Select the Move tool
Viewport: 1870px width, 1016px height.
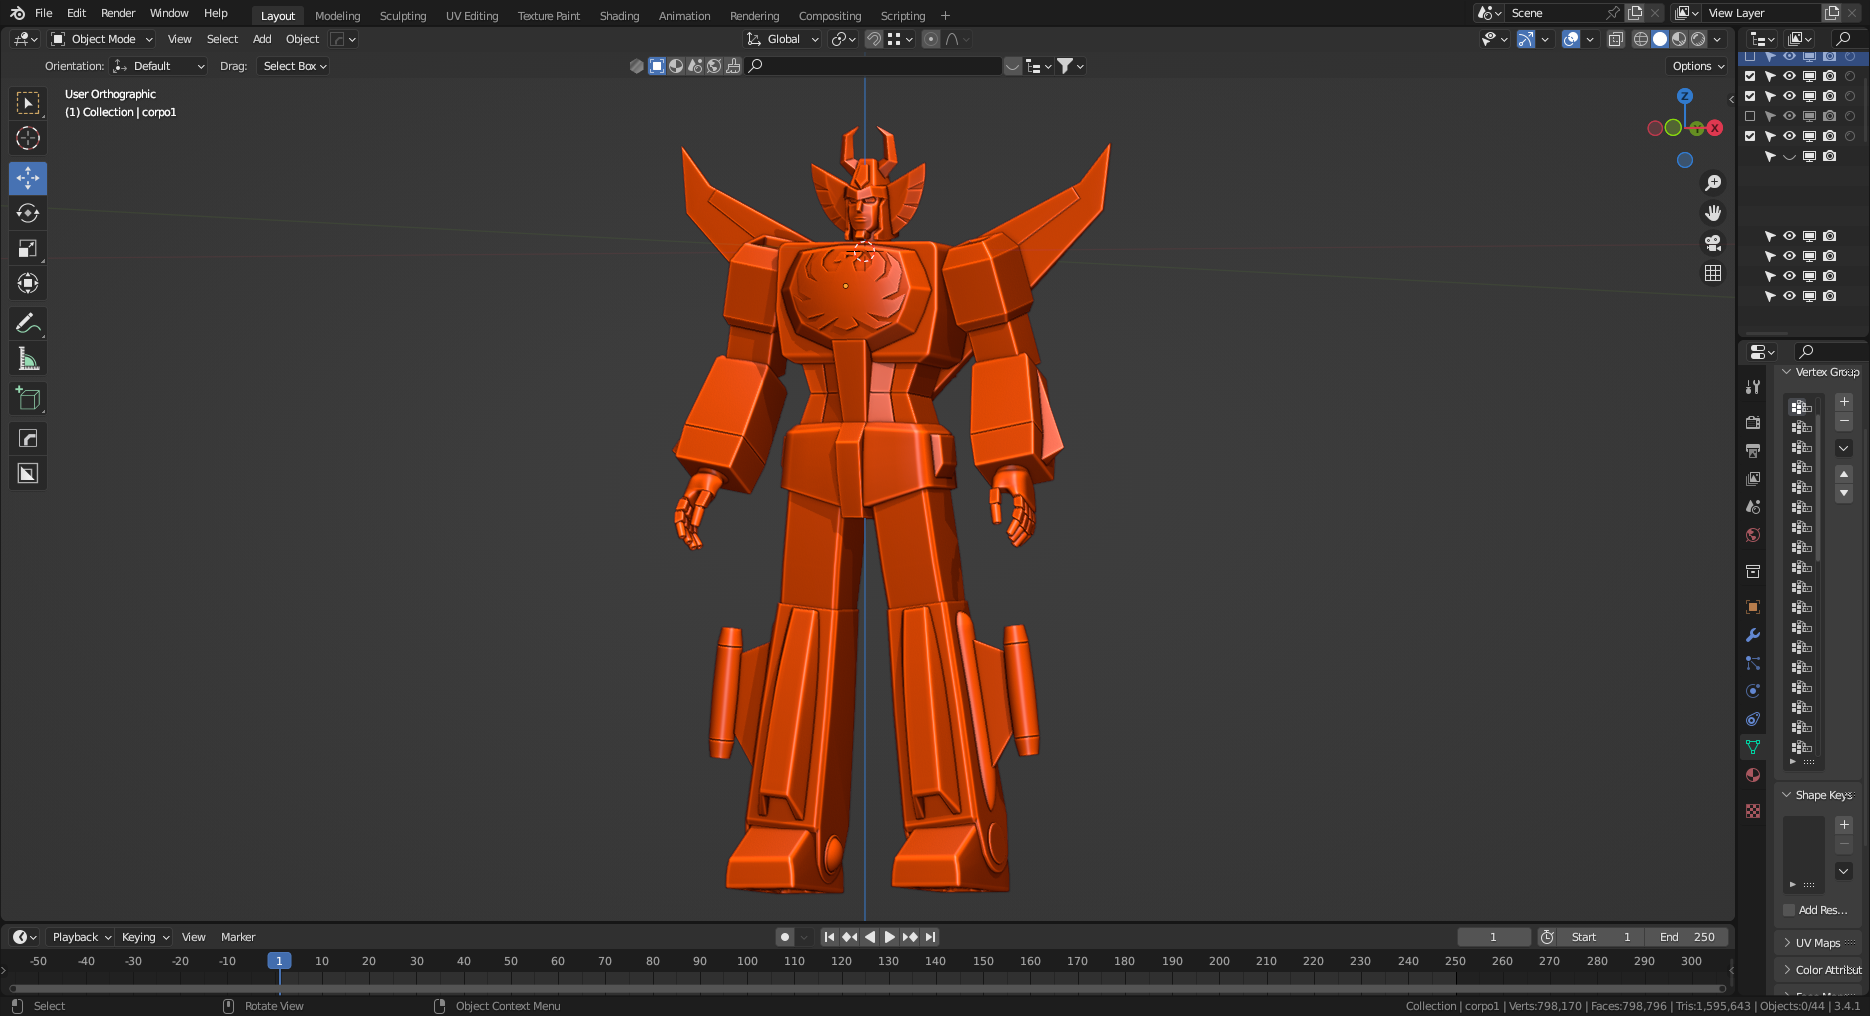pos(28,178)
